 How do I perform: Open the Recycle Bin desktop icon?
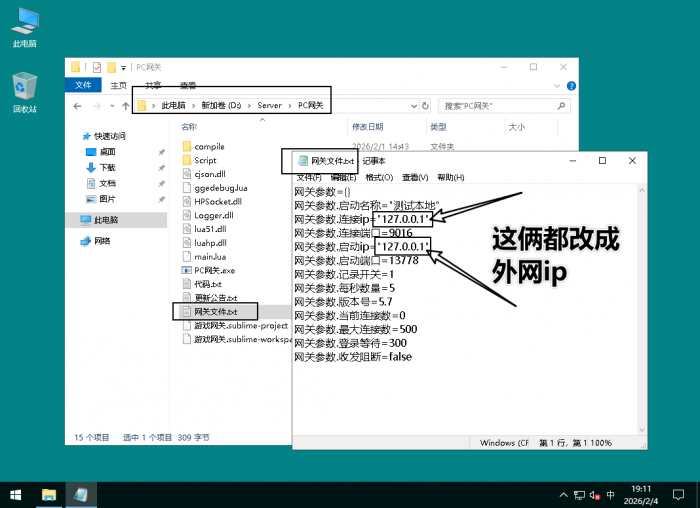25,93
